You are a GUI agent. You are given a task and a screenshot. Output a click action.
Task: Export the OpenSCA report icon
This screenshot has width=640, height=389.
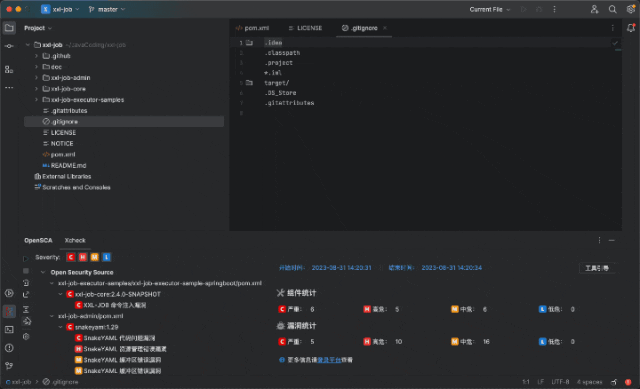click(26, 295)
